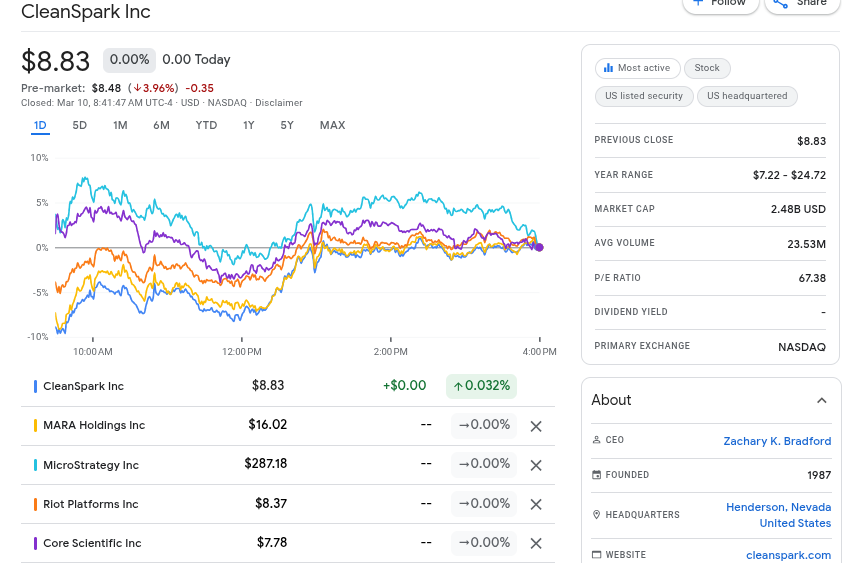The height and width of the screenshot is (563, 842).
Task: Click the pre-market price $8.48
Action: 106,88
